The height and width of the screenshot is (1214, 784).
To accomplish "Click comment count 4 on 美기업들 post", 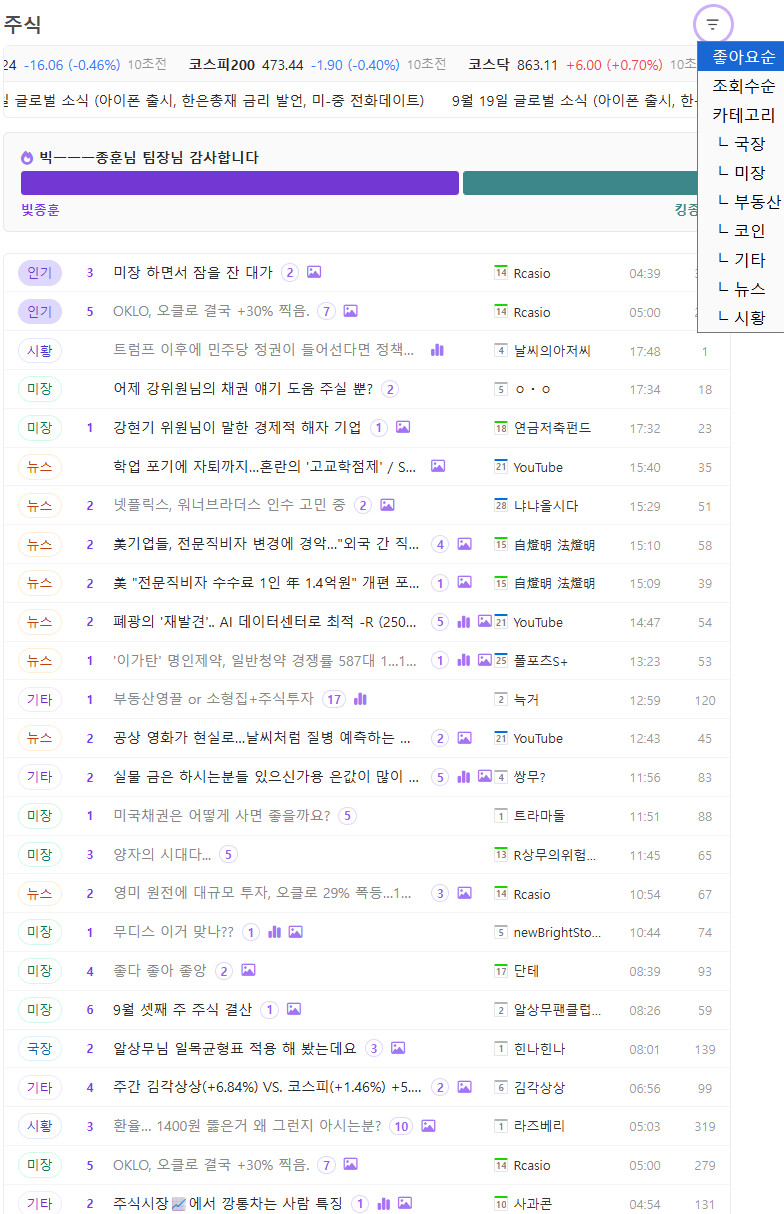I will [x=440, y=544].
